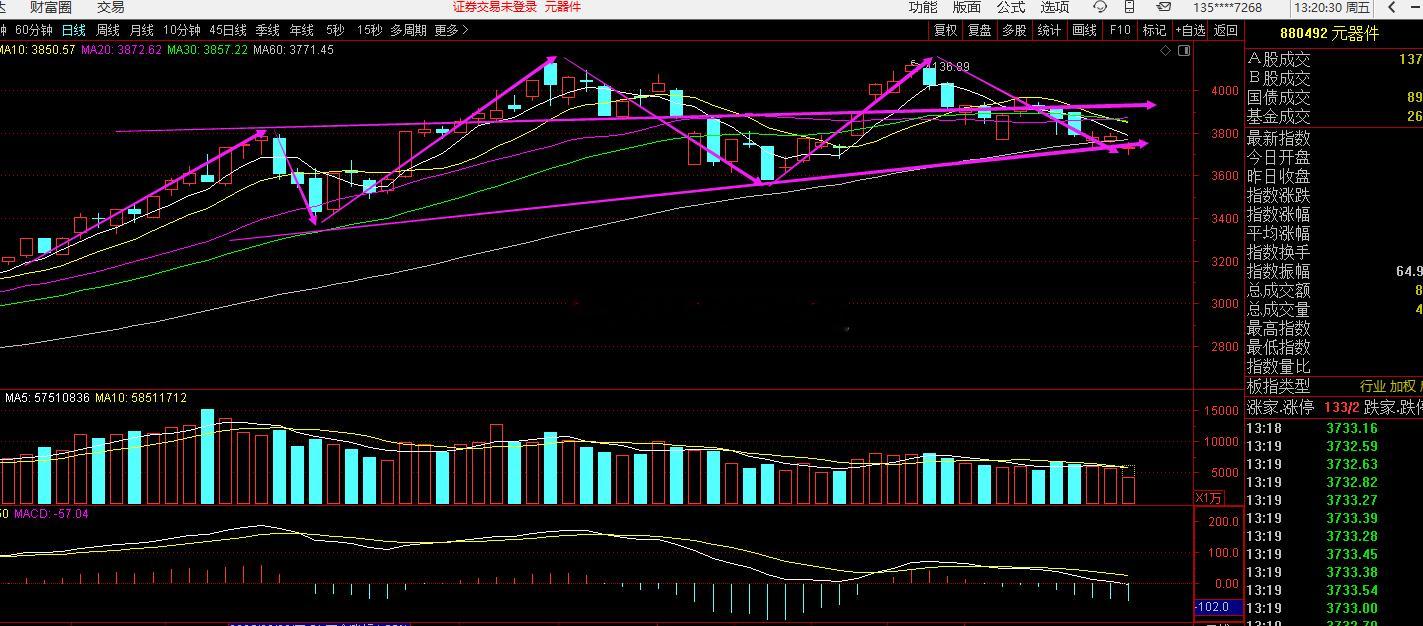Click the 返回 button

(x=1226, y=30)
